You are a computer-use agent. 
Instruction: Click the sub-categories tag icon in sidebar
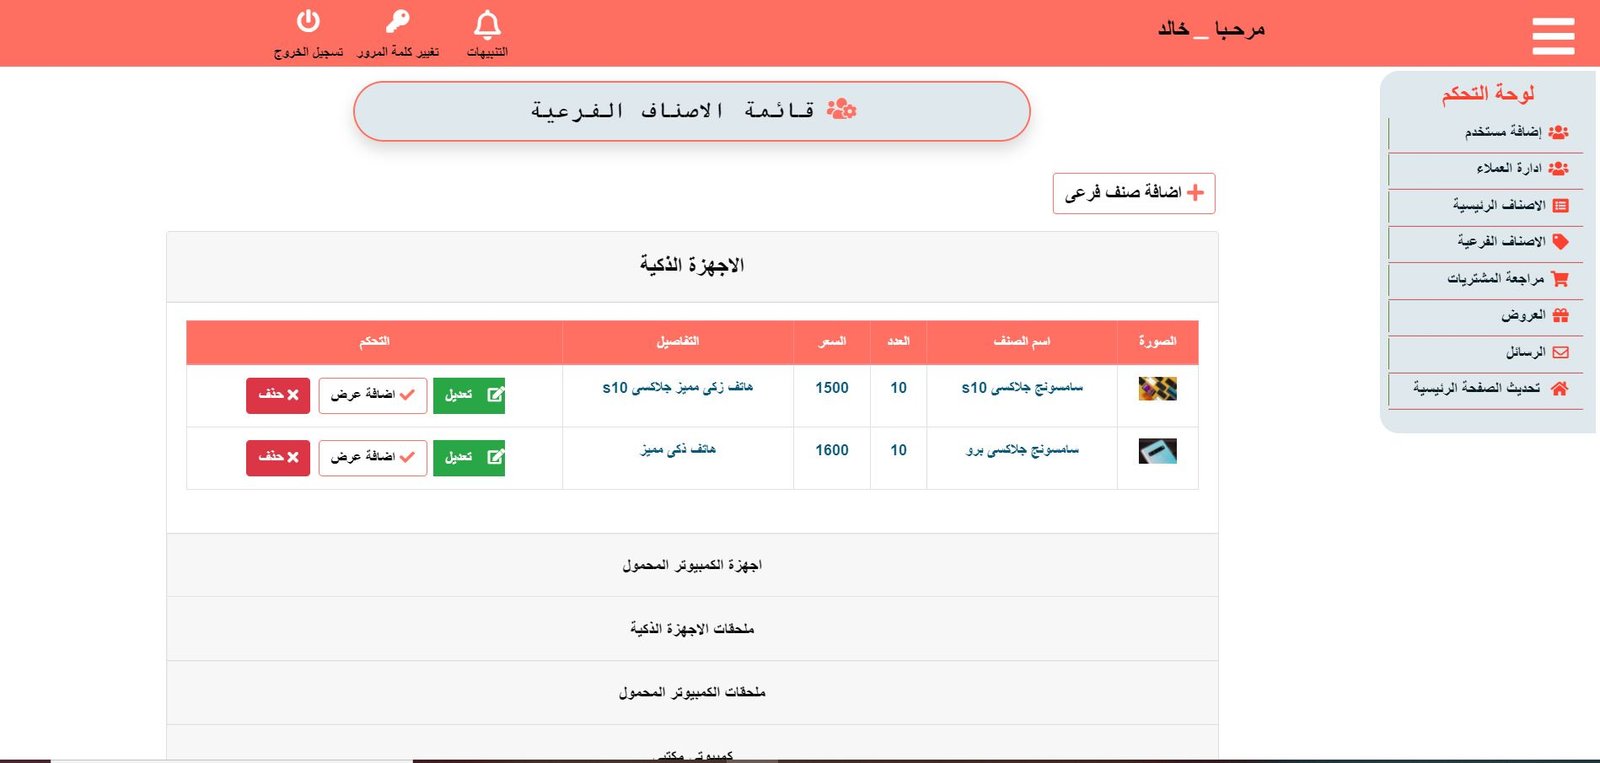(1560, 241)
